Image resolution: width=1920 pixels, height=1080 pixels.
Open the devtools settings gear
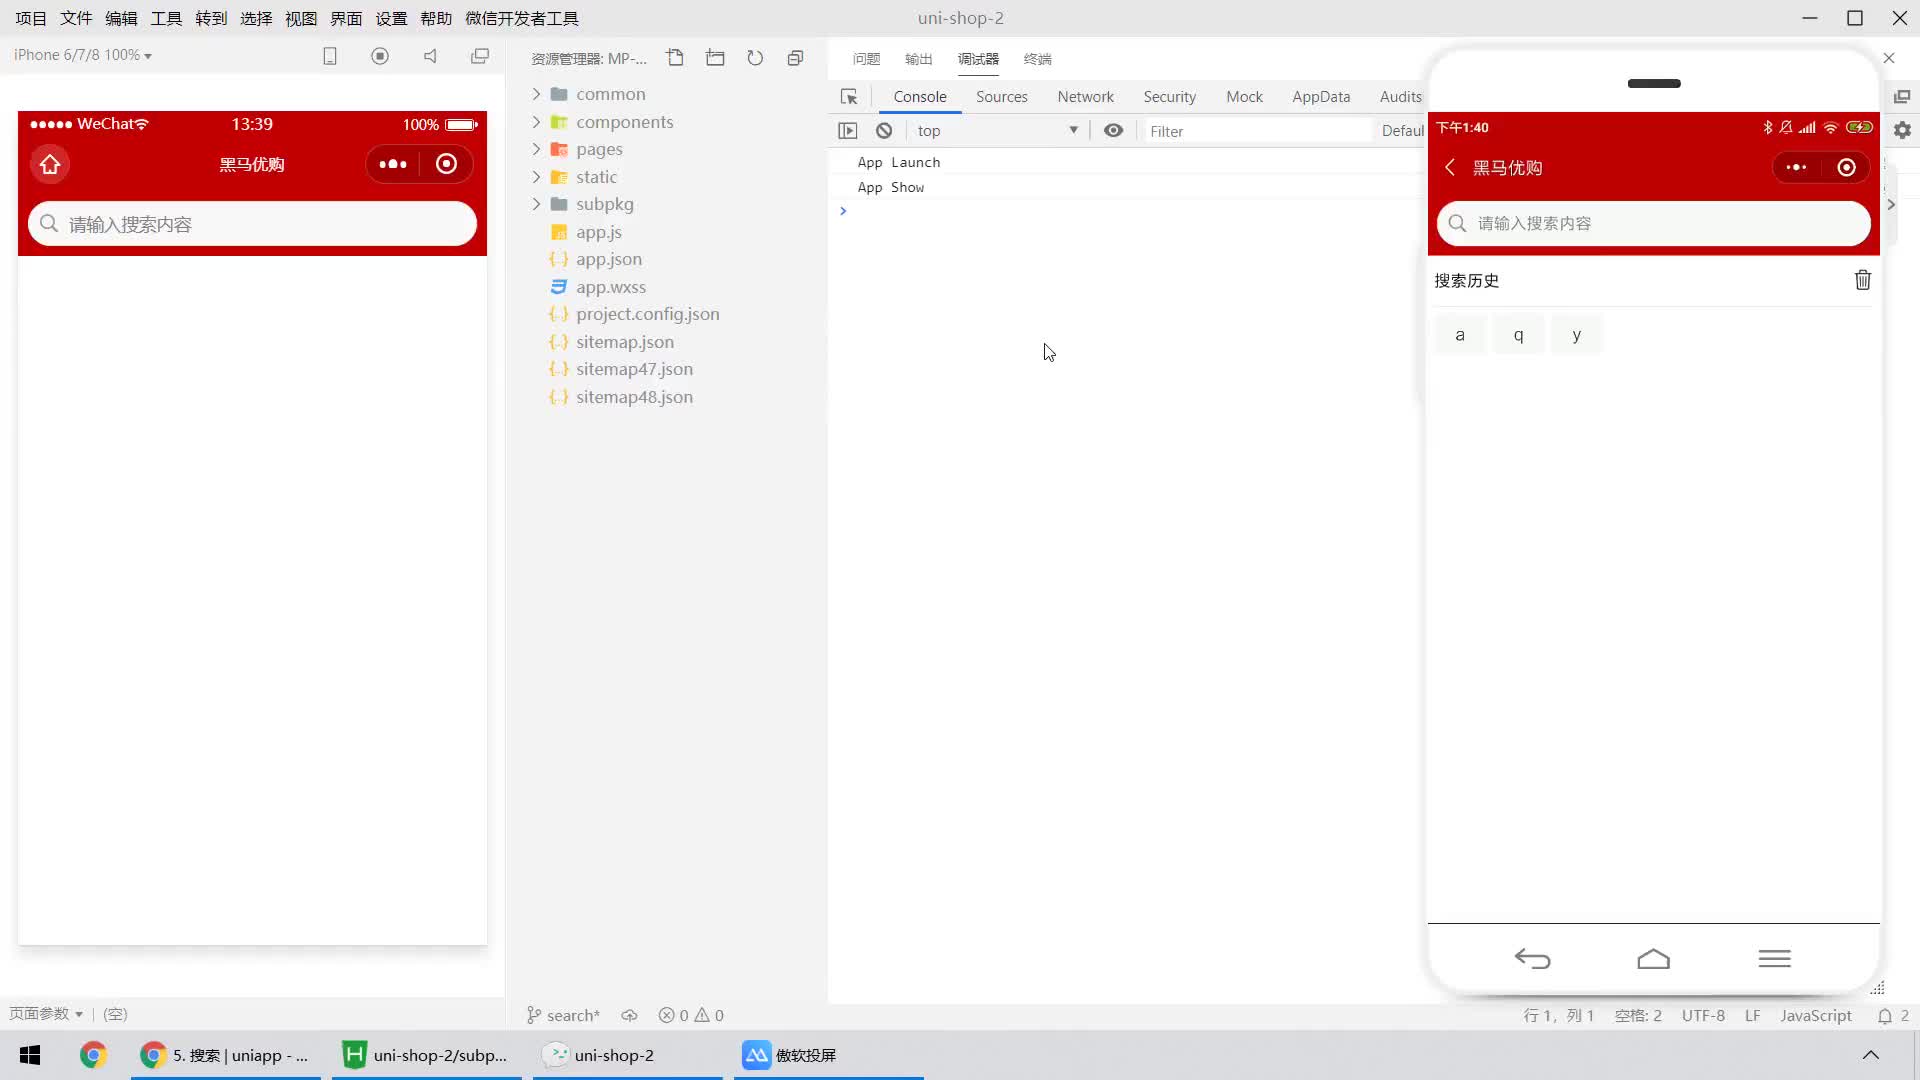point(1902,130)
